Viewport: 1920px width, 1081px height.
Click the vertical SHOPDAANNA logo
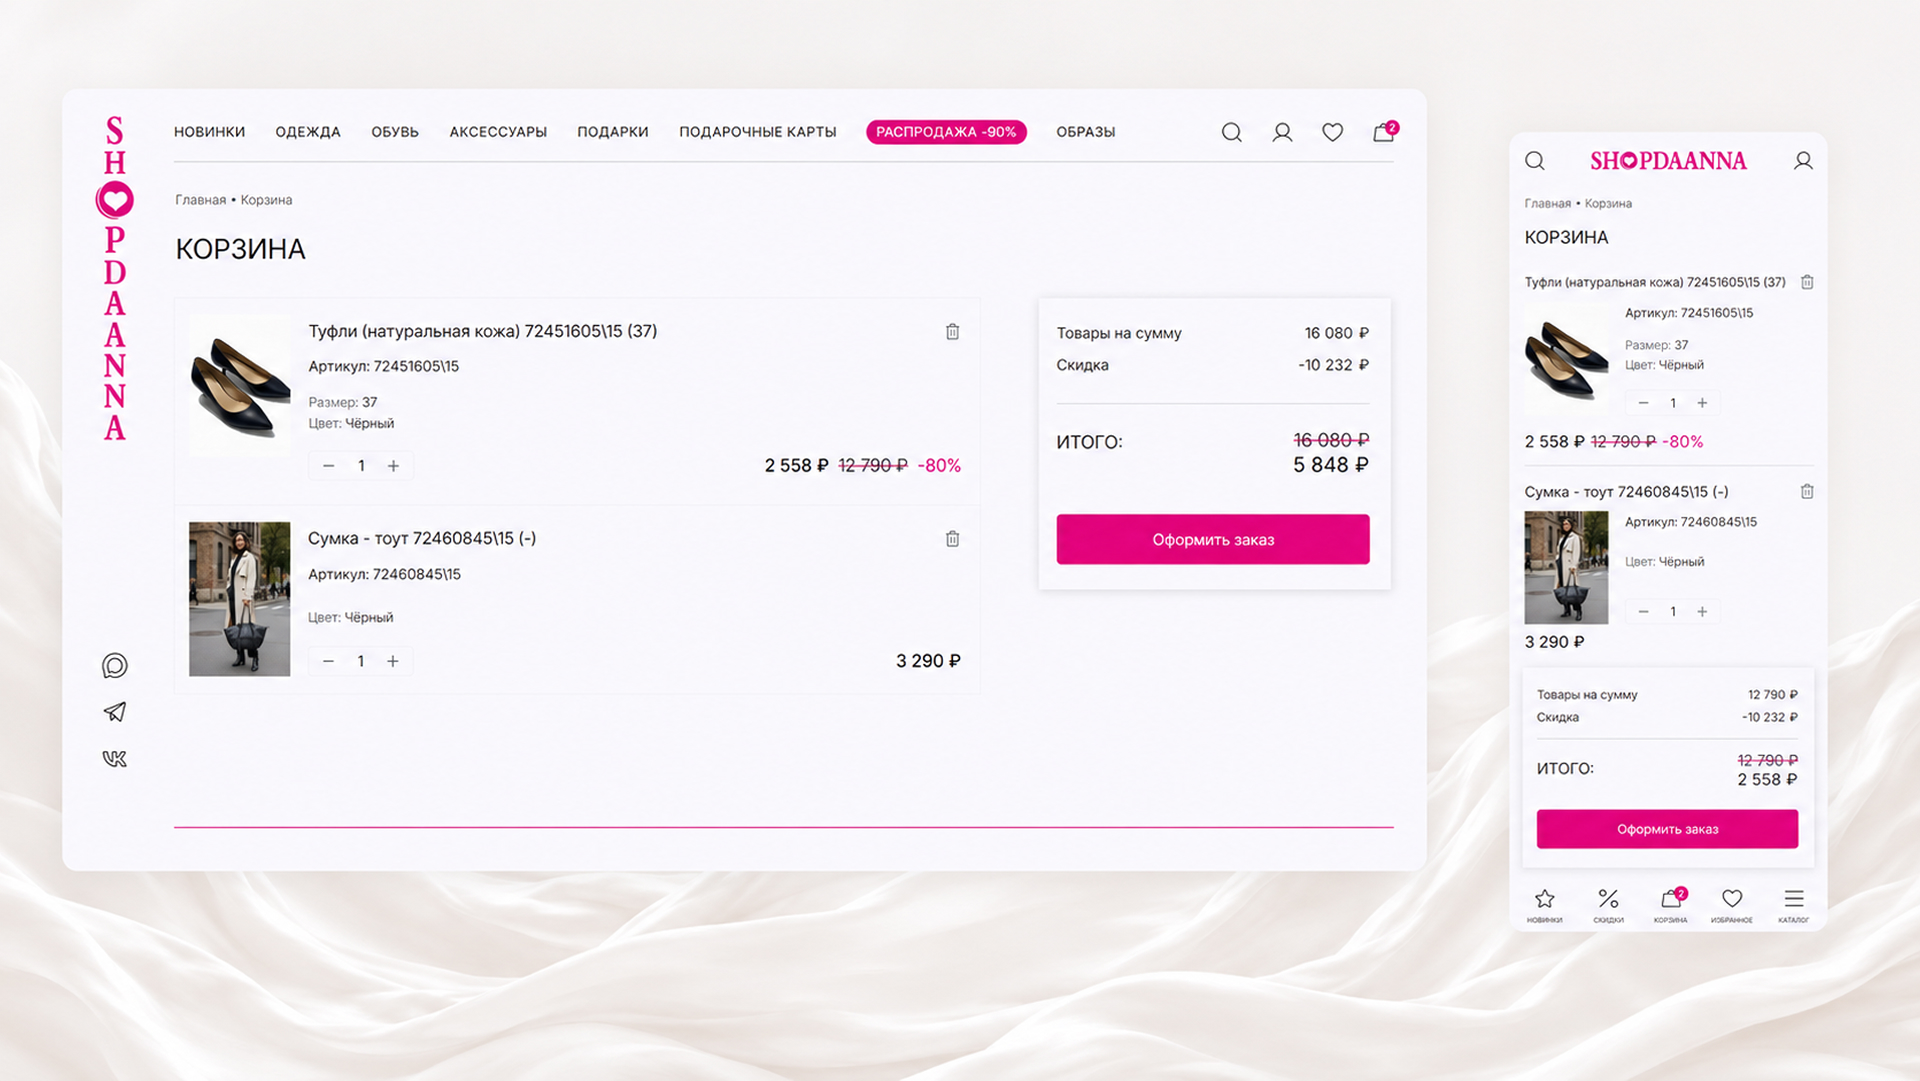115,278
